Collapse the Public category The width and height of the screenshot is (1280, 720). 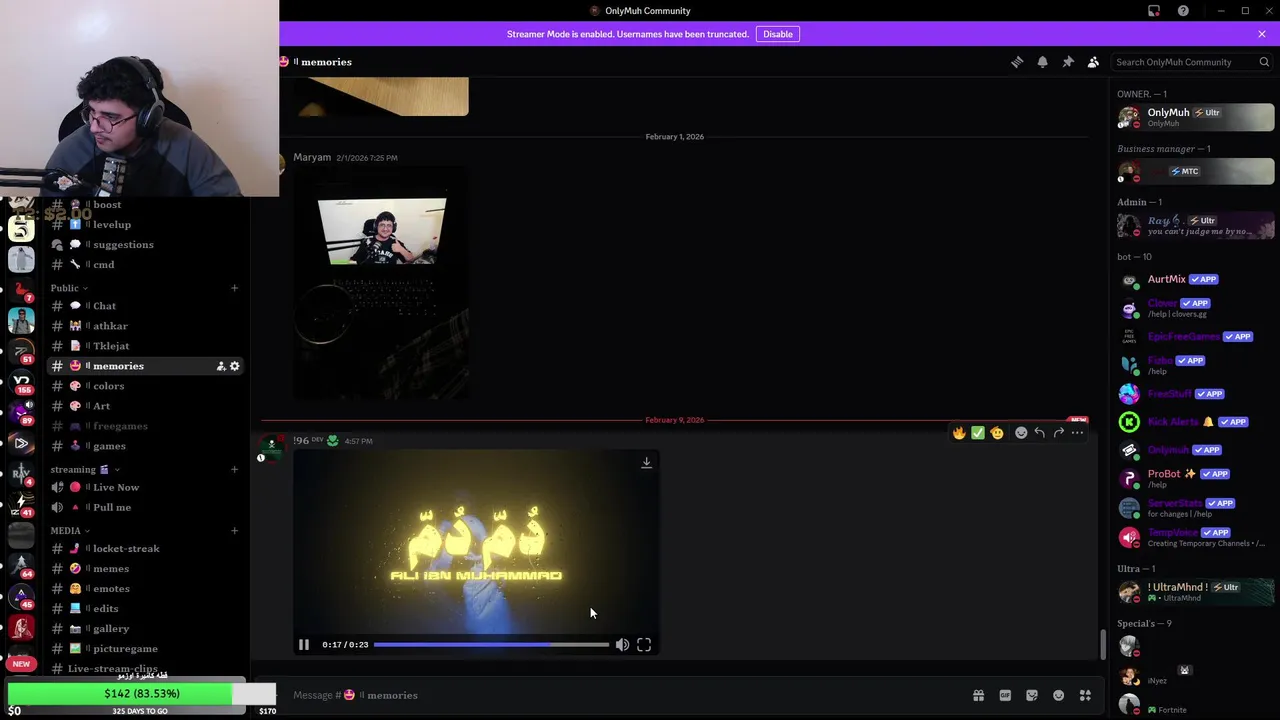click(69, 288)
